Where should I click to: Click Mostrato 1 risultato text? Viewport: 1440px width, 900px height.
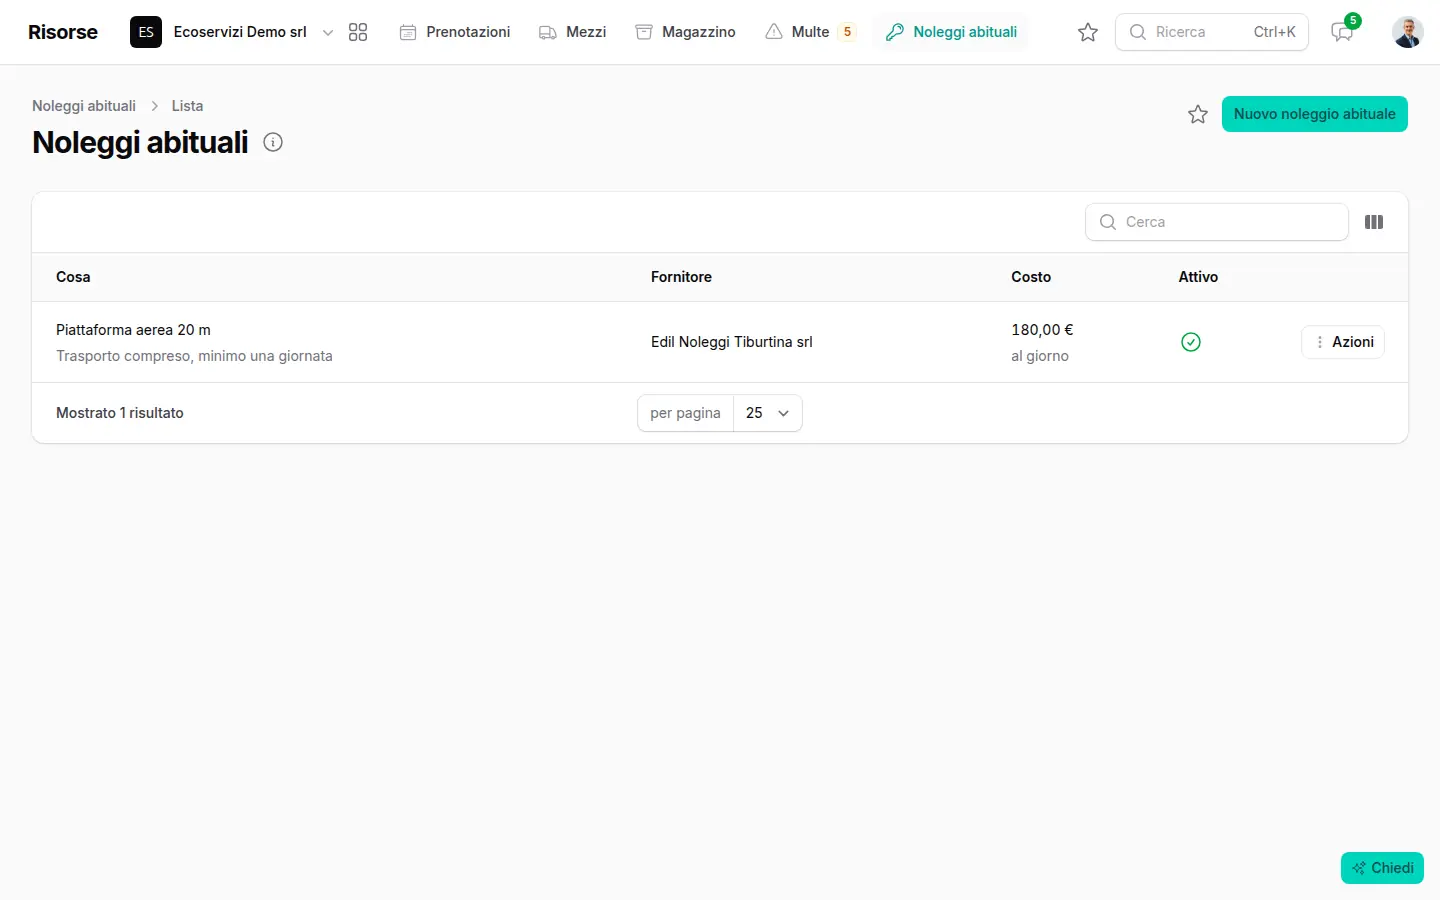click(120, 413)
